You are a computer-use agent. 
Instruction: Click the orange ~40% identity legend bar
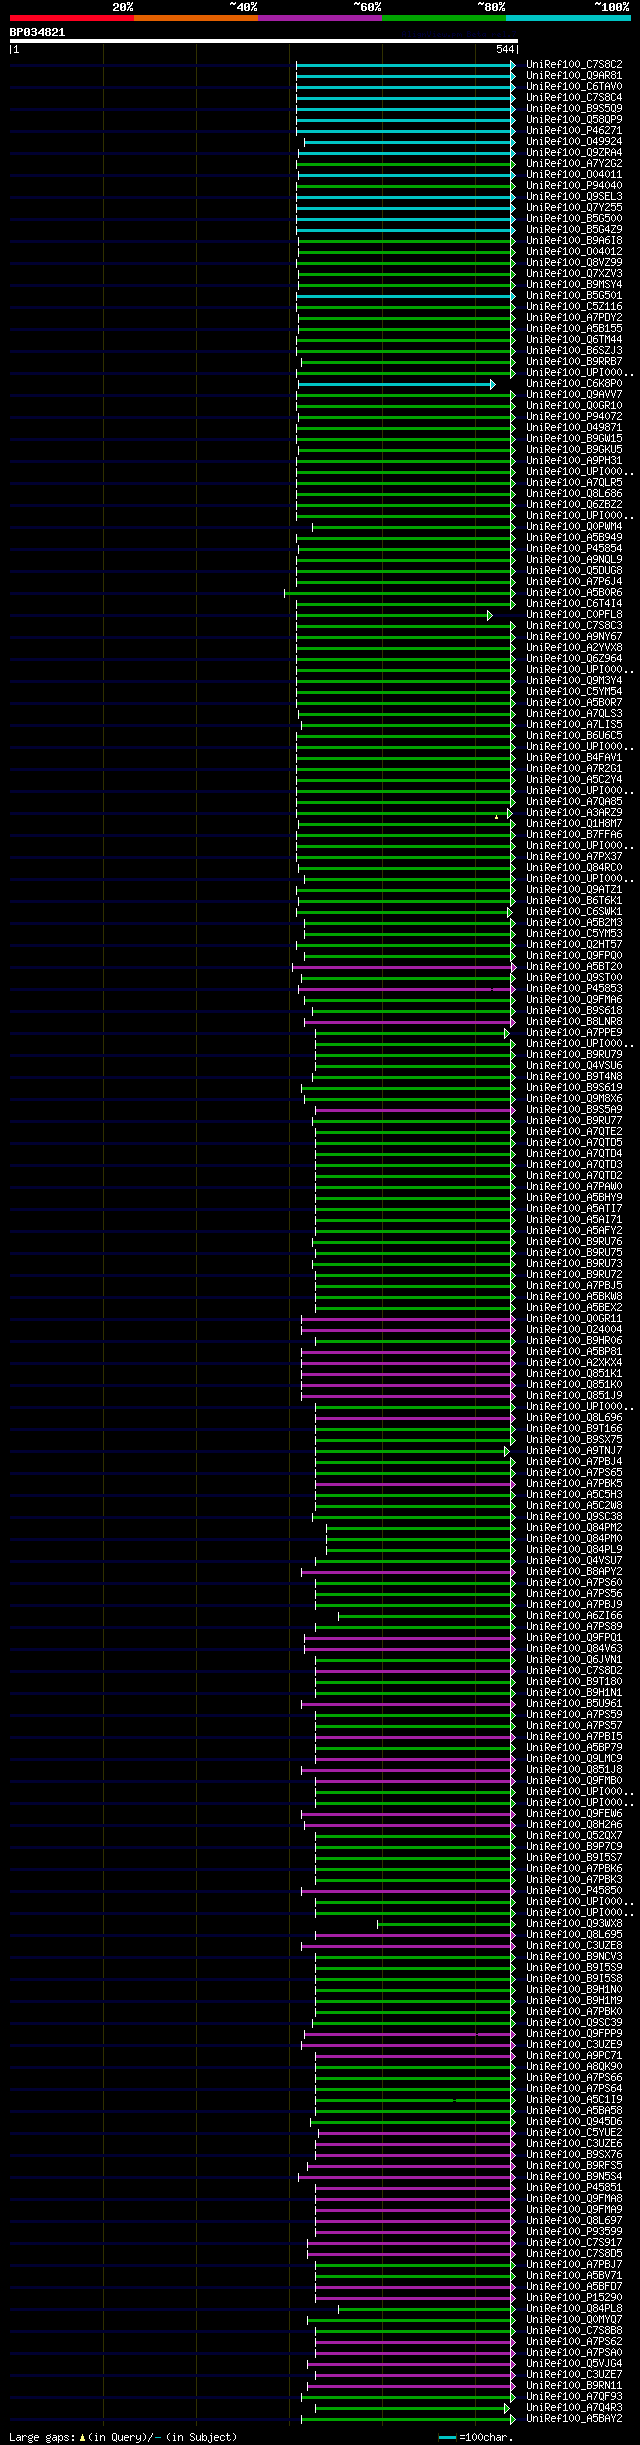196,18
